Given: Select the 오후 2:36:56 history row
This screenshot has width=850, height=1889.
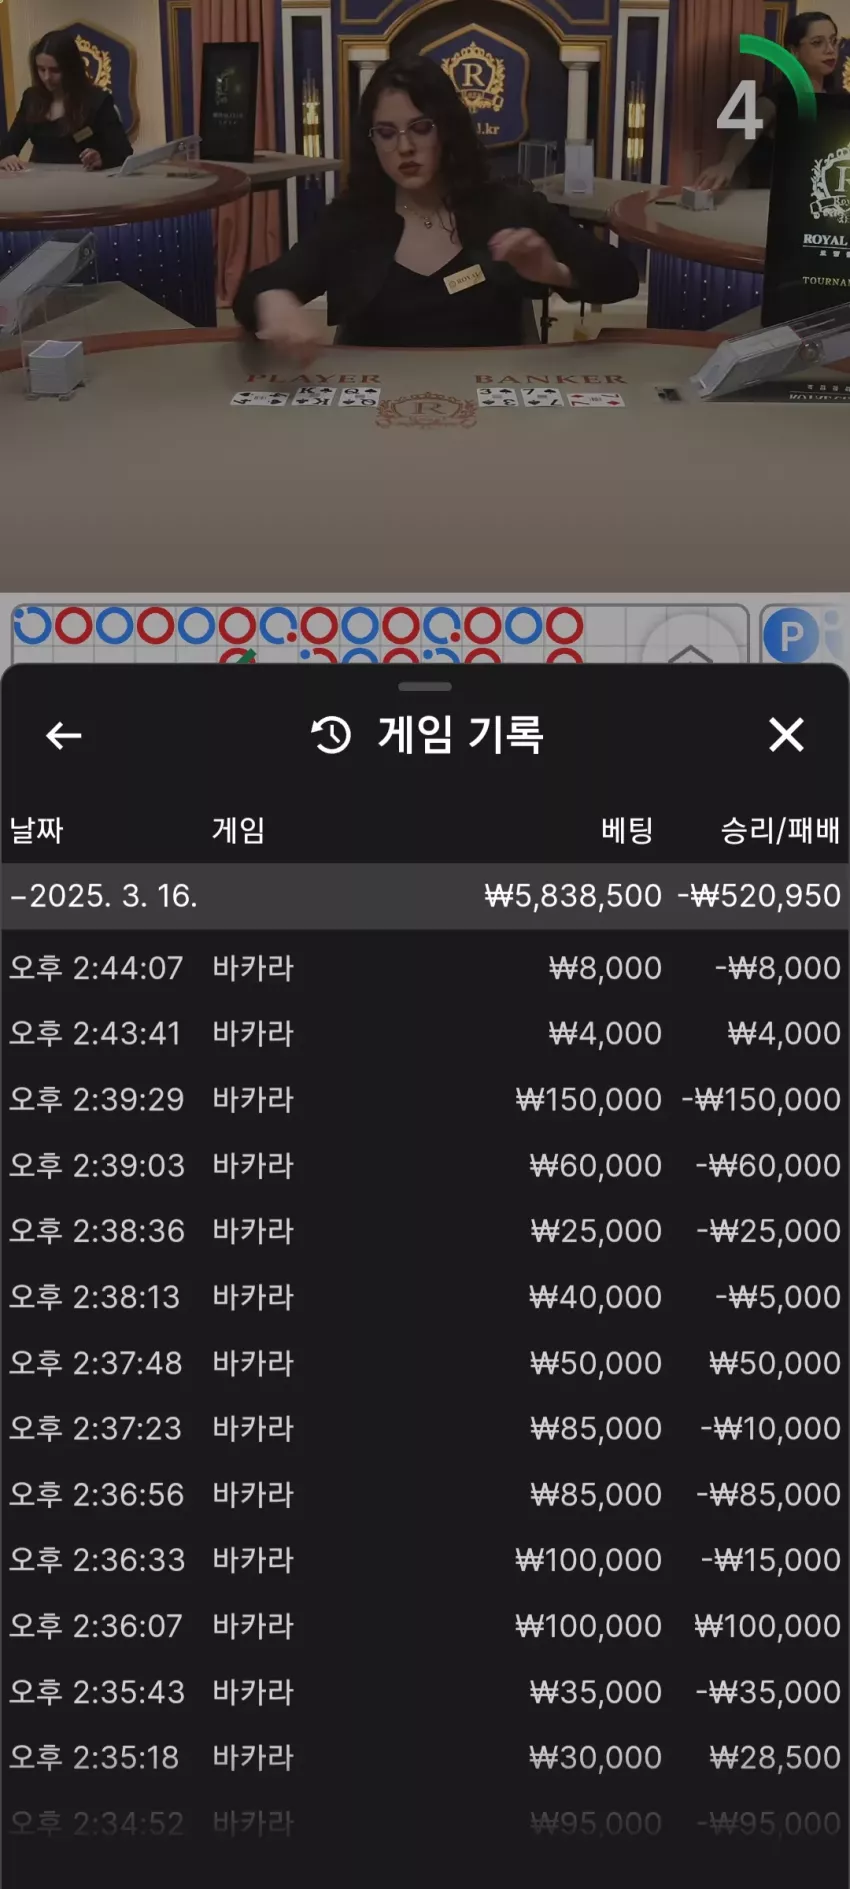Looking at the screenshot, I should 424,1494.
